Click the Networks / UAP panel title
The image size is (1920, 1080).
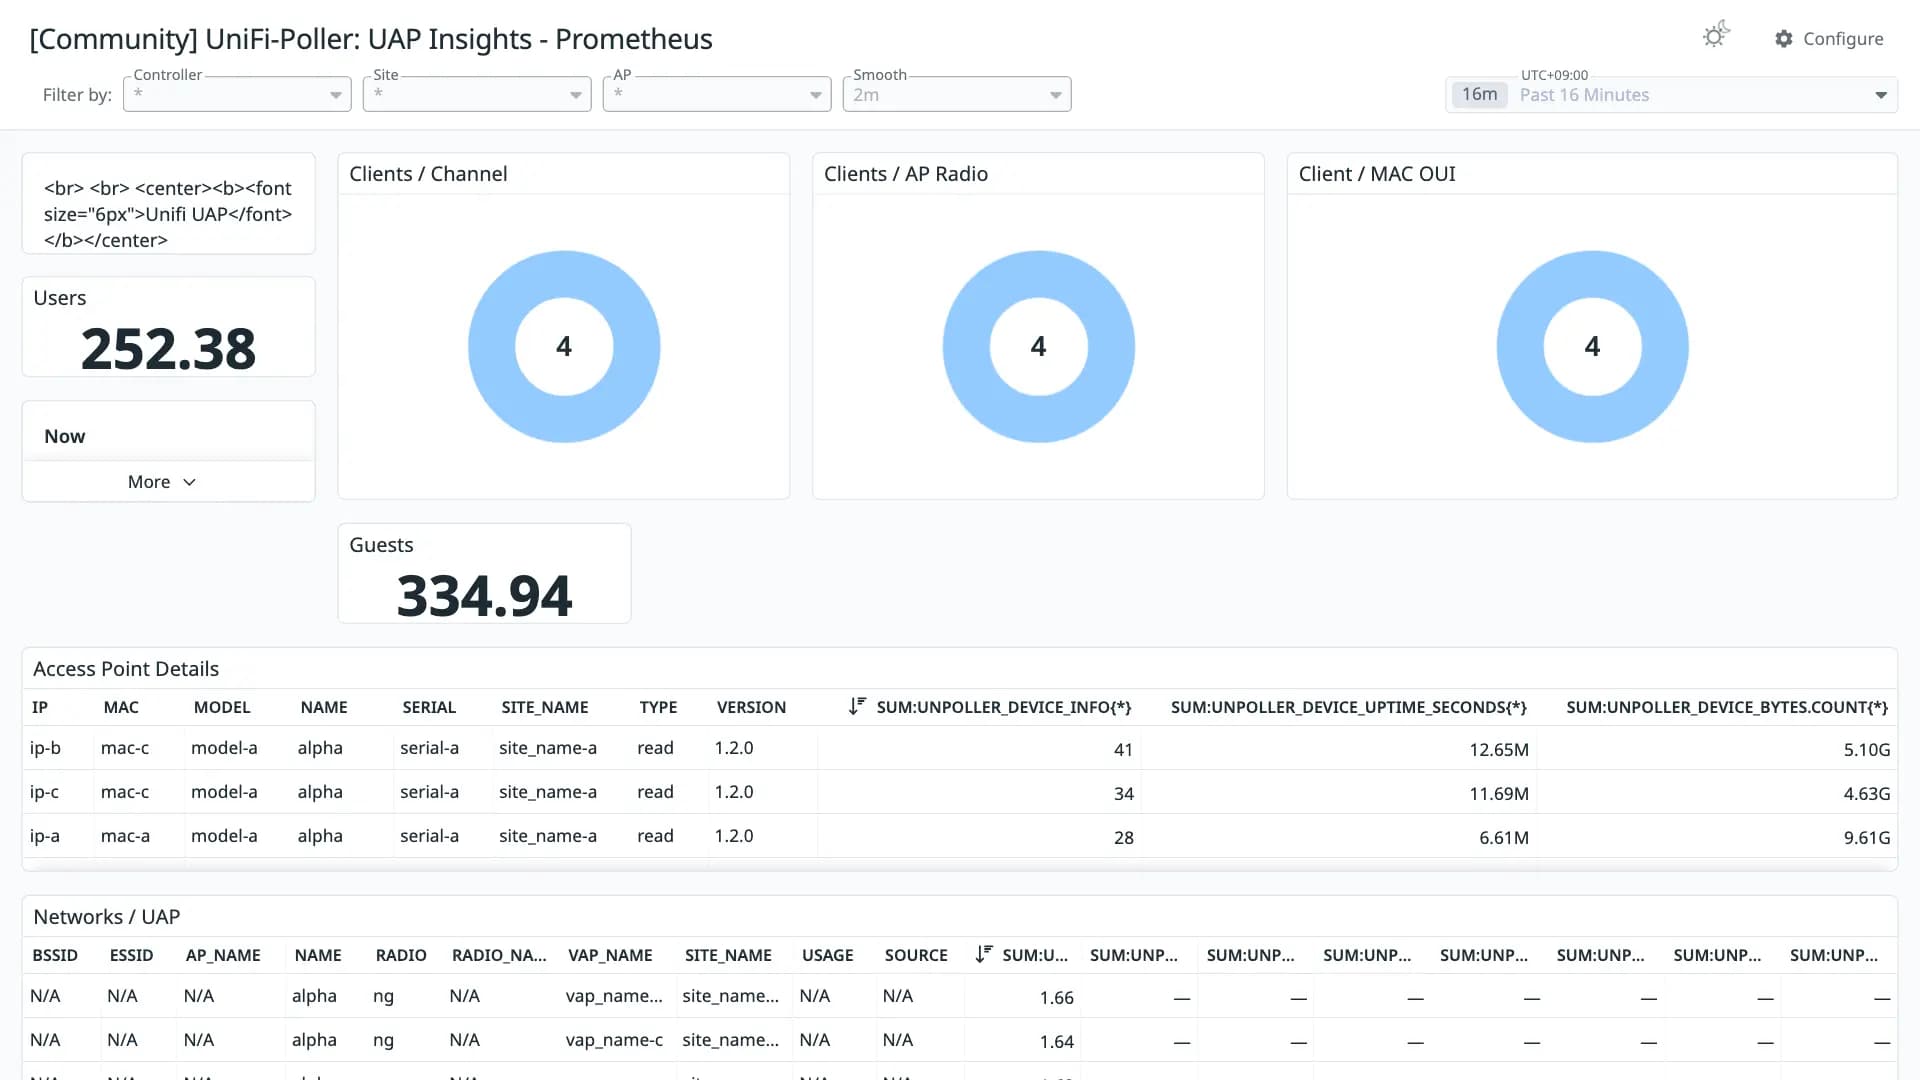(107, 917)
